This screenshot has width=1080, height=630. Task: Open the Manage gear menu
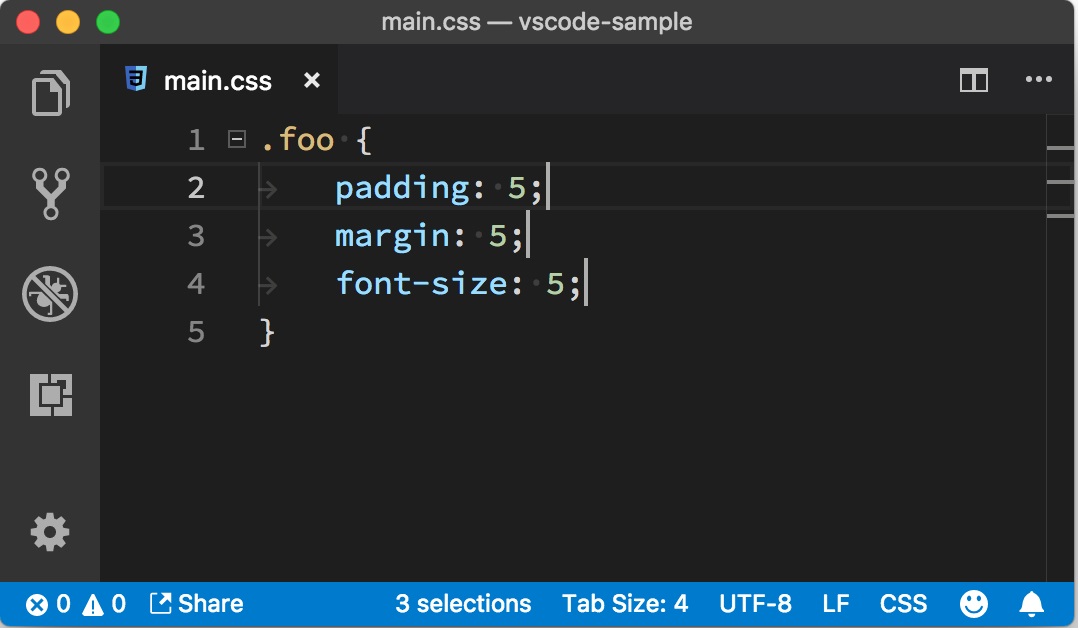(x=50, y=532)
